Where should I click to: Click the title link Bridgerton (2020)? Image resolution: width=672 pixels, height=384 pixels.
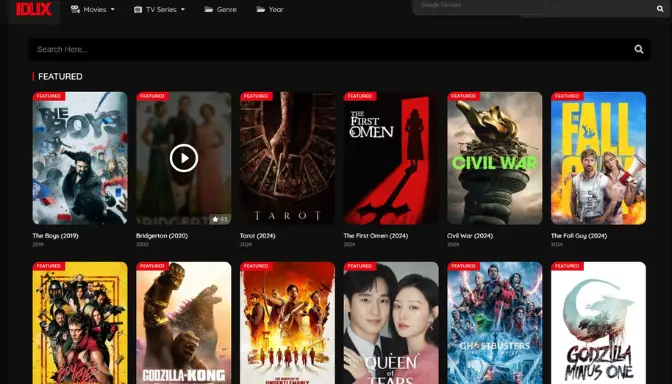[x=162, y=236]
